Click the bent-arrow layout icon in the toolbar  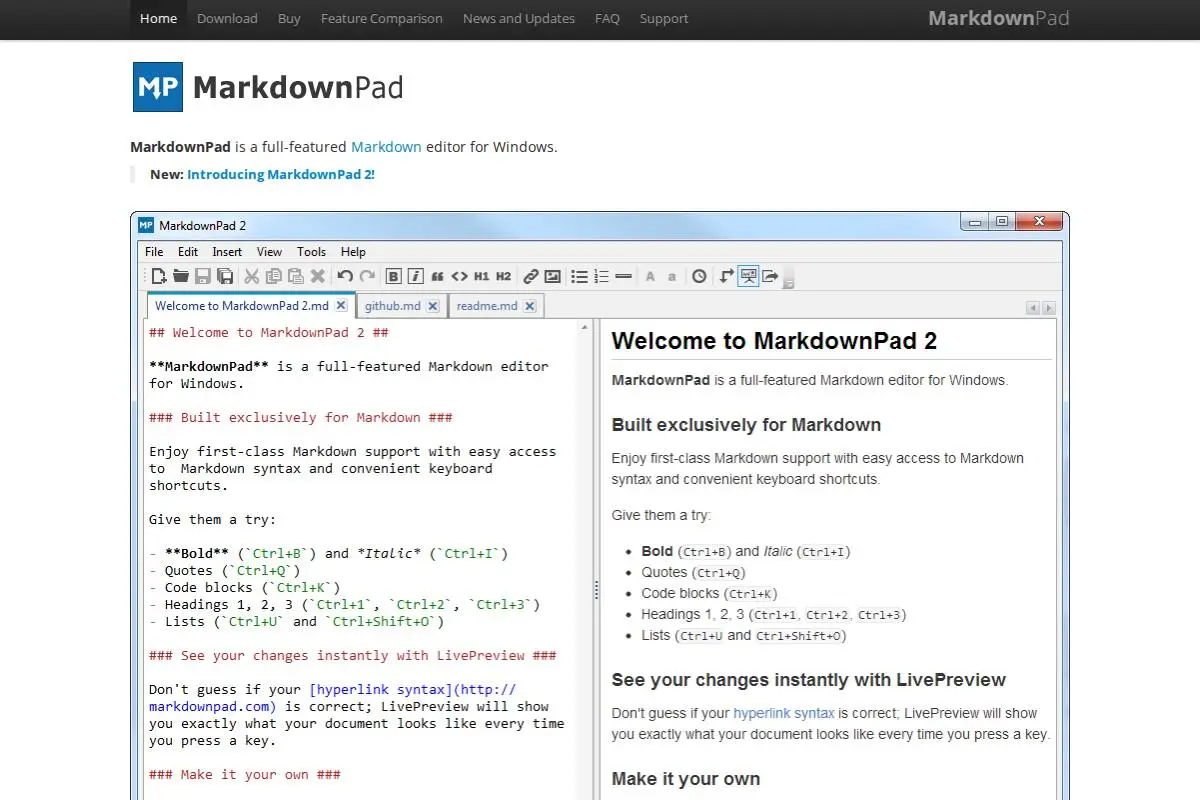tap(726, 276)
